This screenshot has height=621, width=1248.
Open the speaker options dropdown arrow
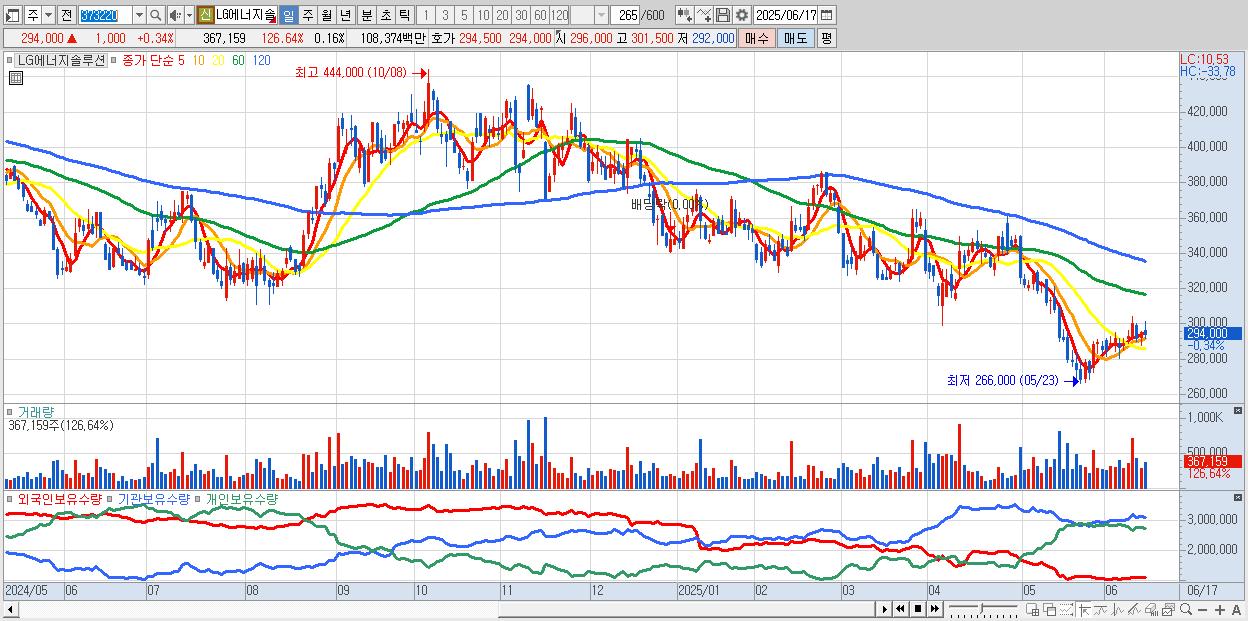(189, 15)
